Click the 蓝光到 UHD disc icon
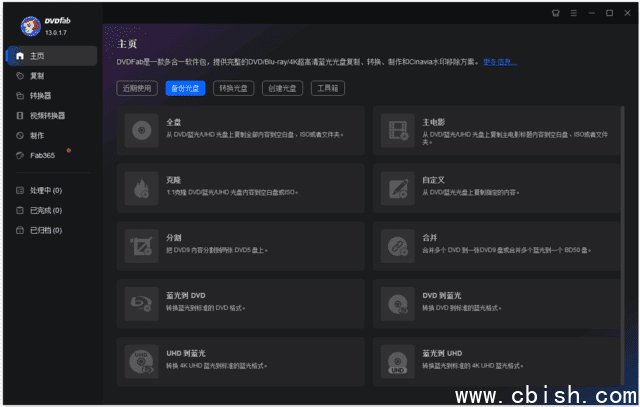 coord(399,358)
